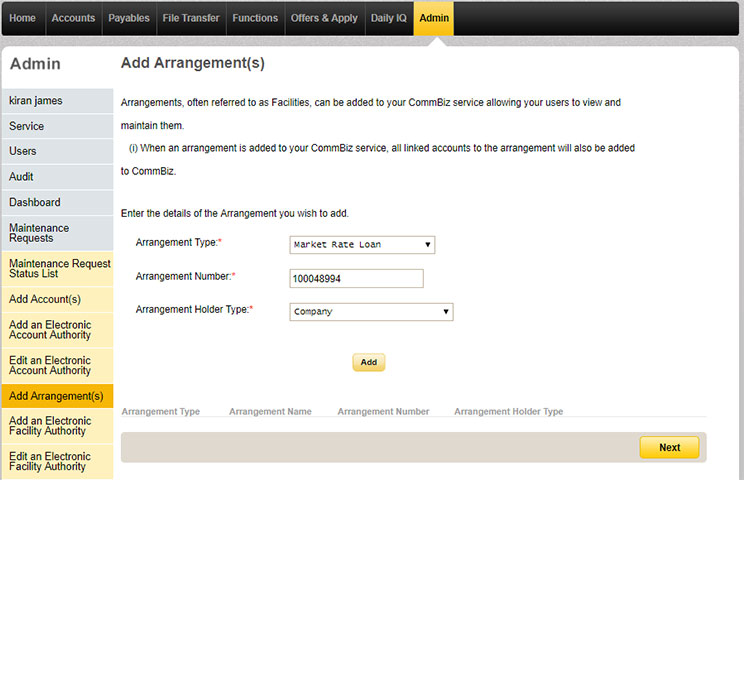Click the Arrangement Name column header
Viewport: 744px width, 696px height.
270,411
